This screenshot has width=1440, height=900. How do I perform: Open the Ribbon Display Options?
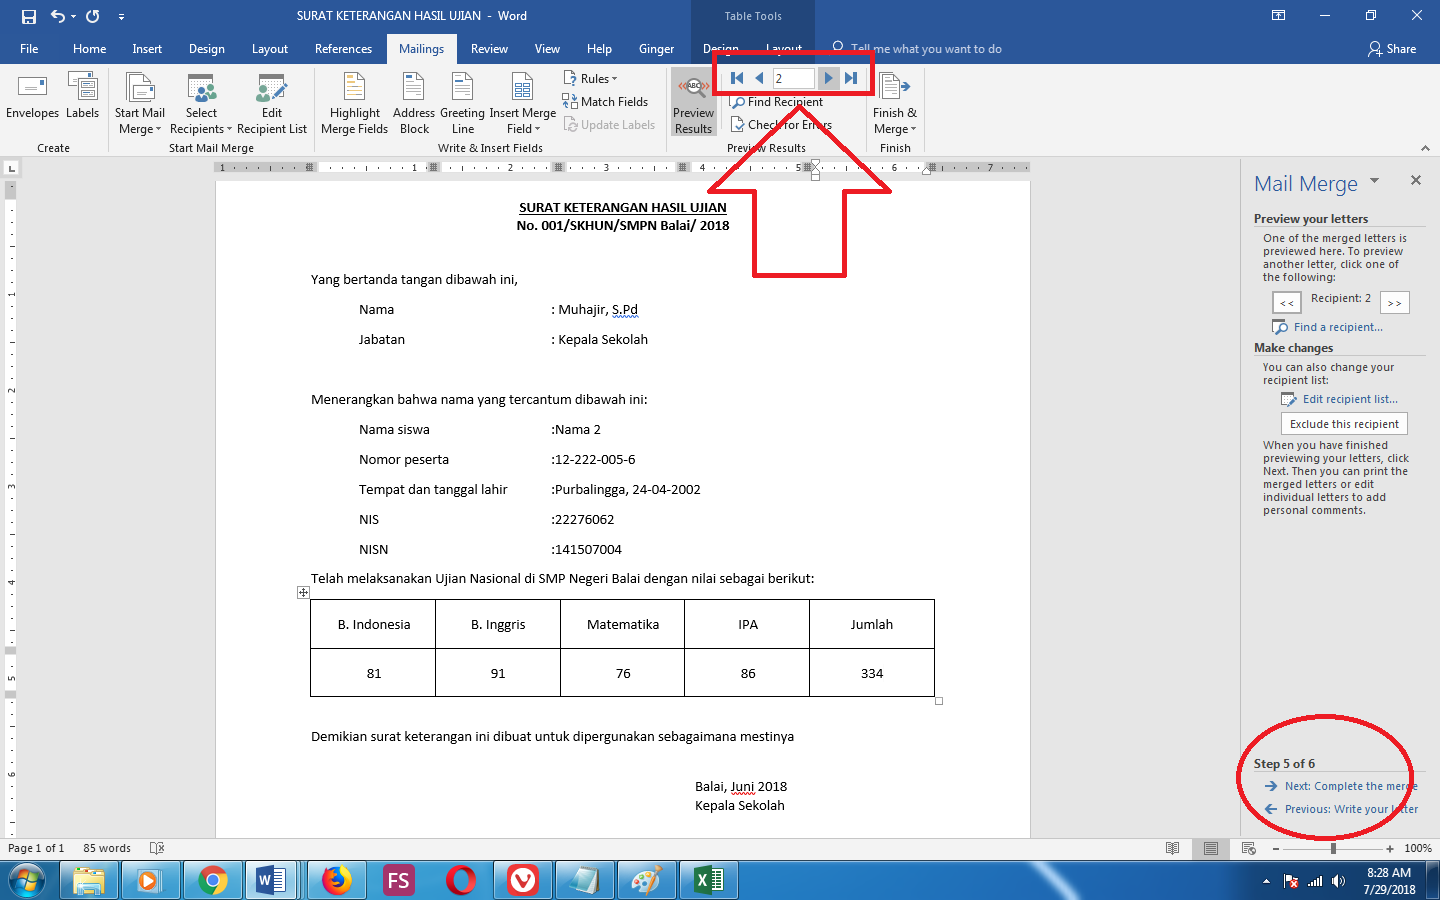point(1278,16)
